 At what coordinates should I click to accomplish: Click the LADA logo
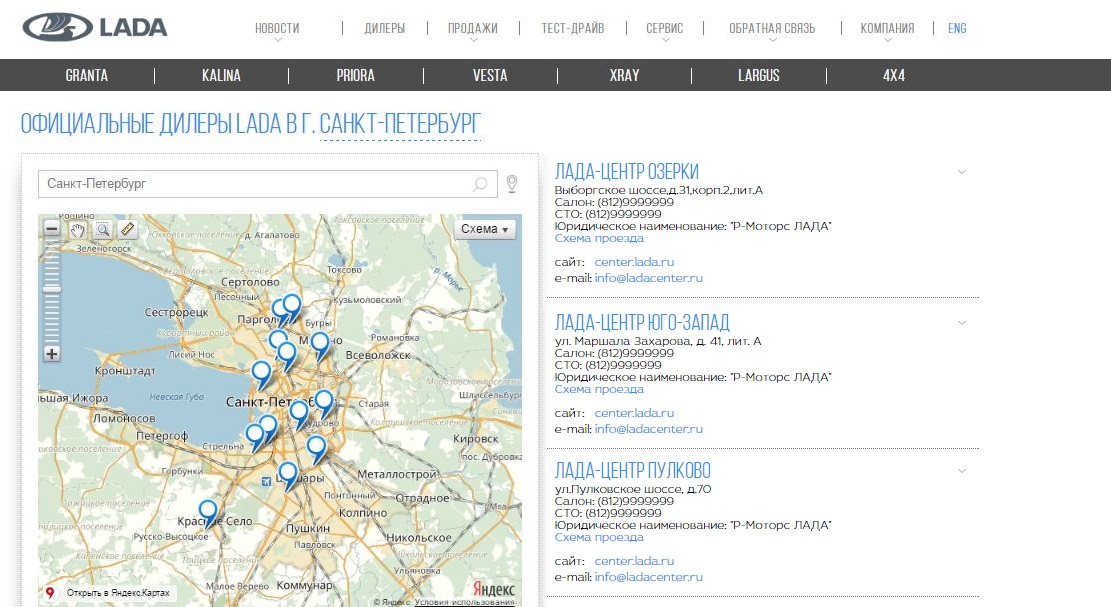click(95, 28)
